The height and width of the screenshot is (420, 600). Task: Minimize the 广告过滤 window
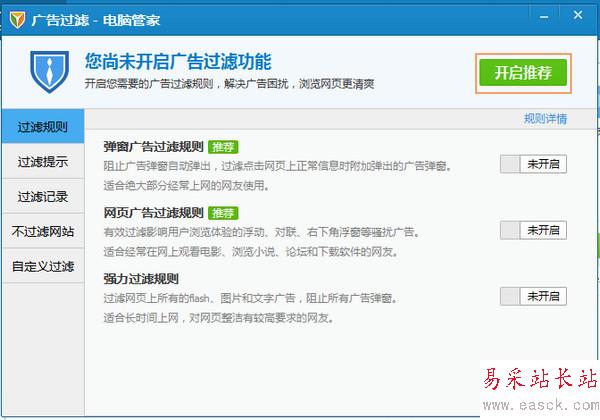(544, 17)
